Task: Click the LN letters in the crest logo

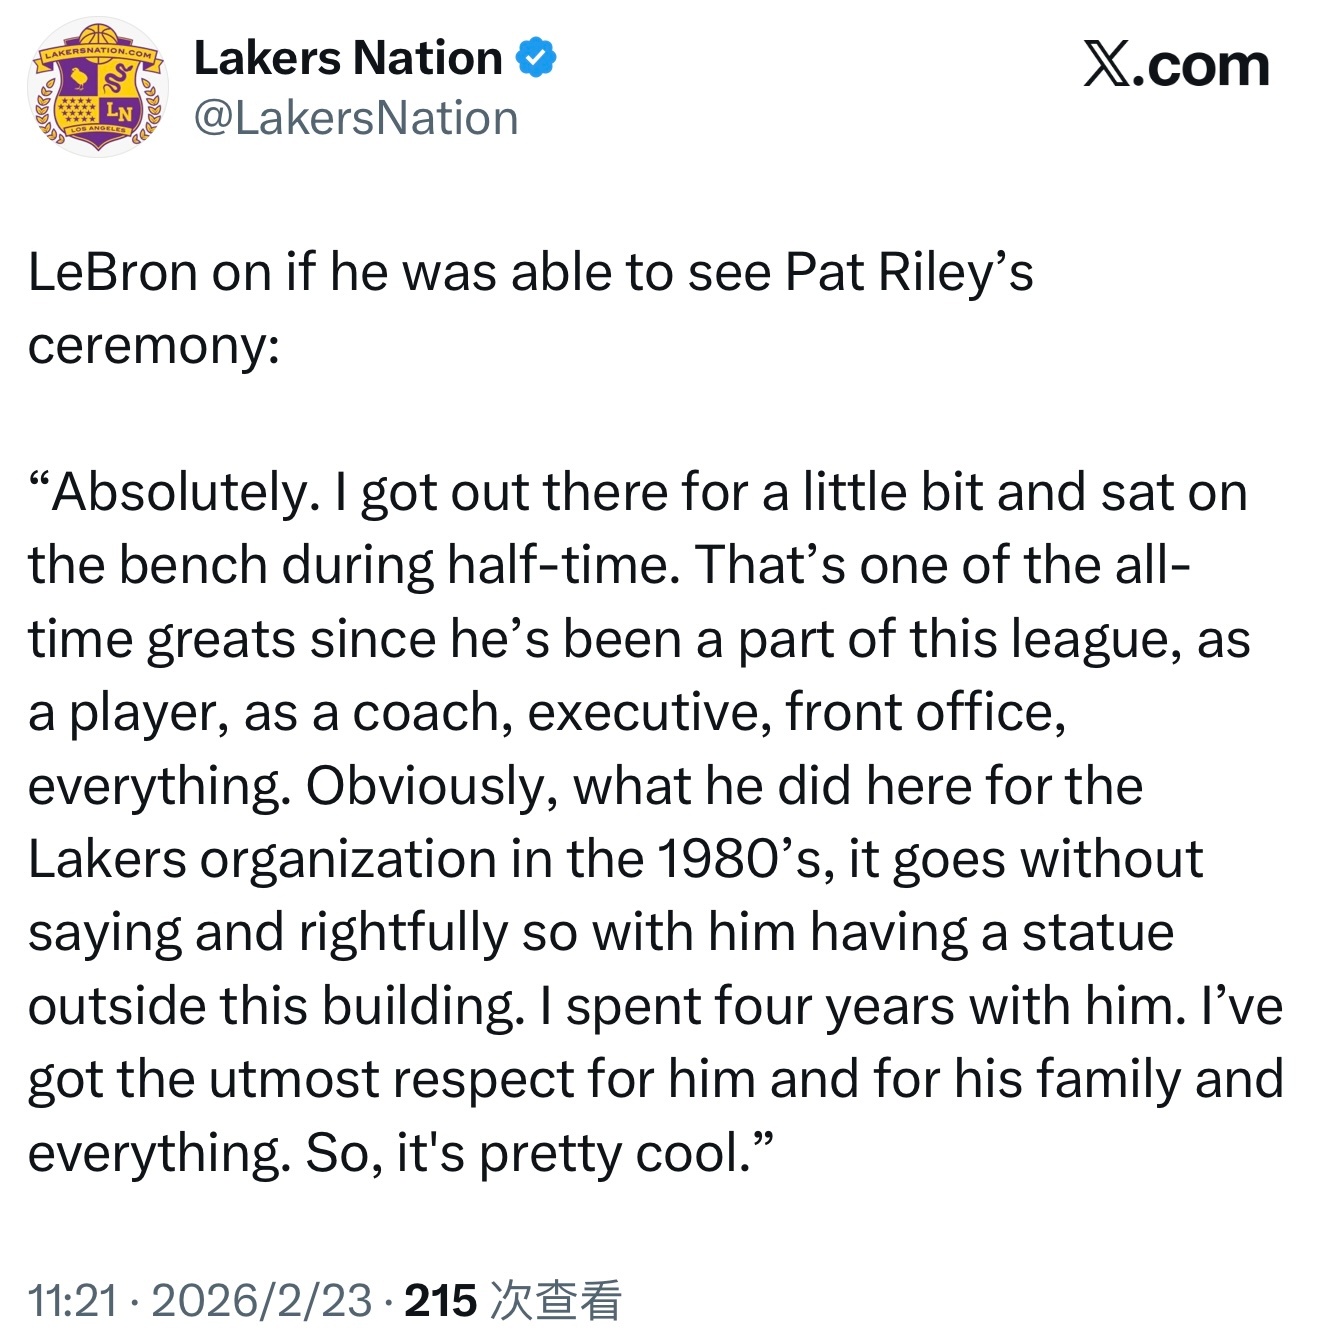Action: pos(119,112)
